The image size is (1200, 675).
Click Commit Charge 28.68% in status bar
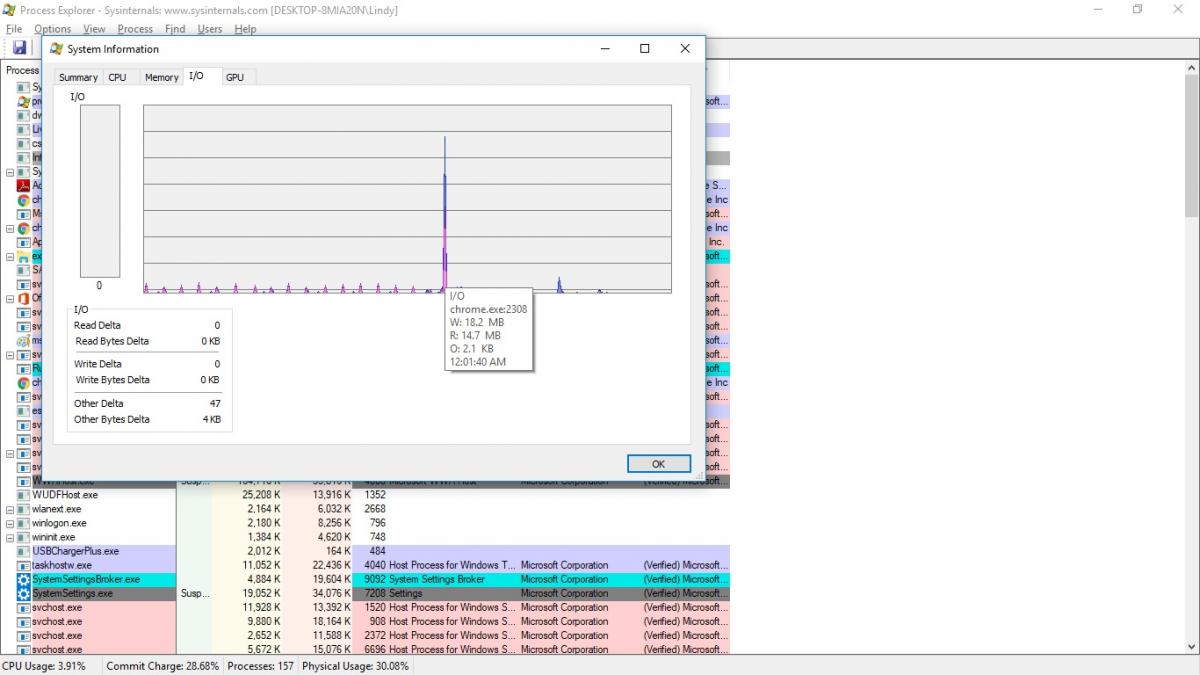tap(163, 666)
